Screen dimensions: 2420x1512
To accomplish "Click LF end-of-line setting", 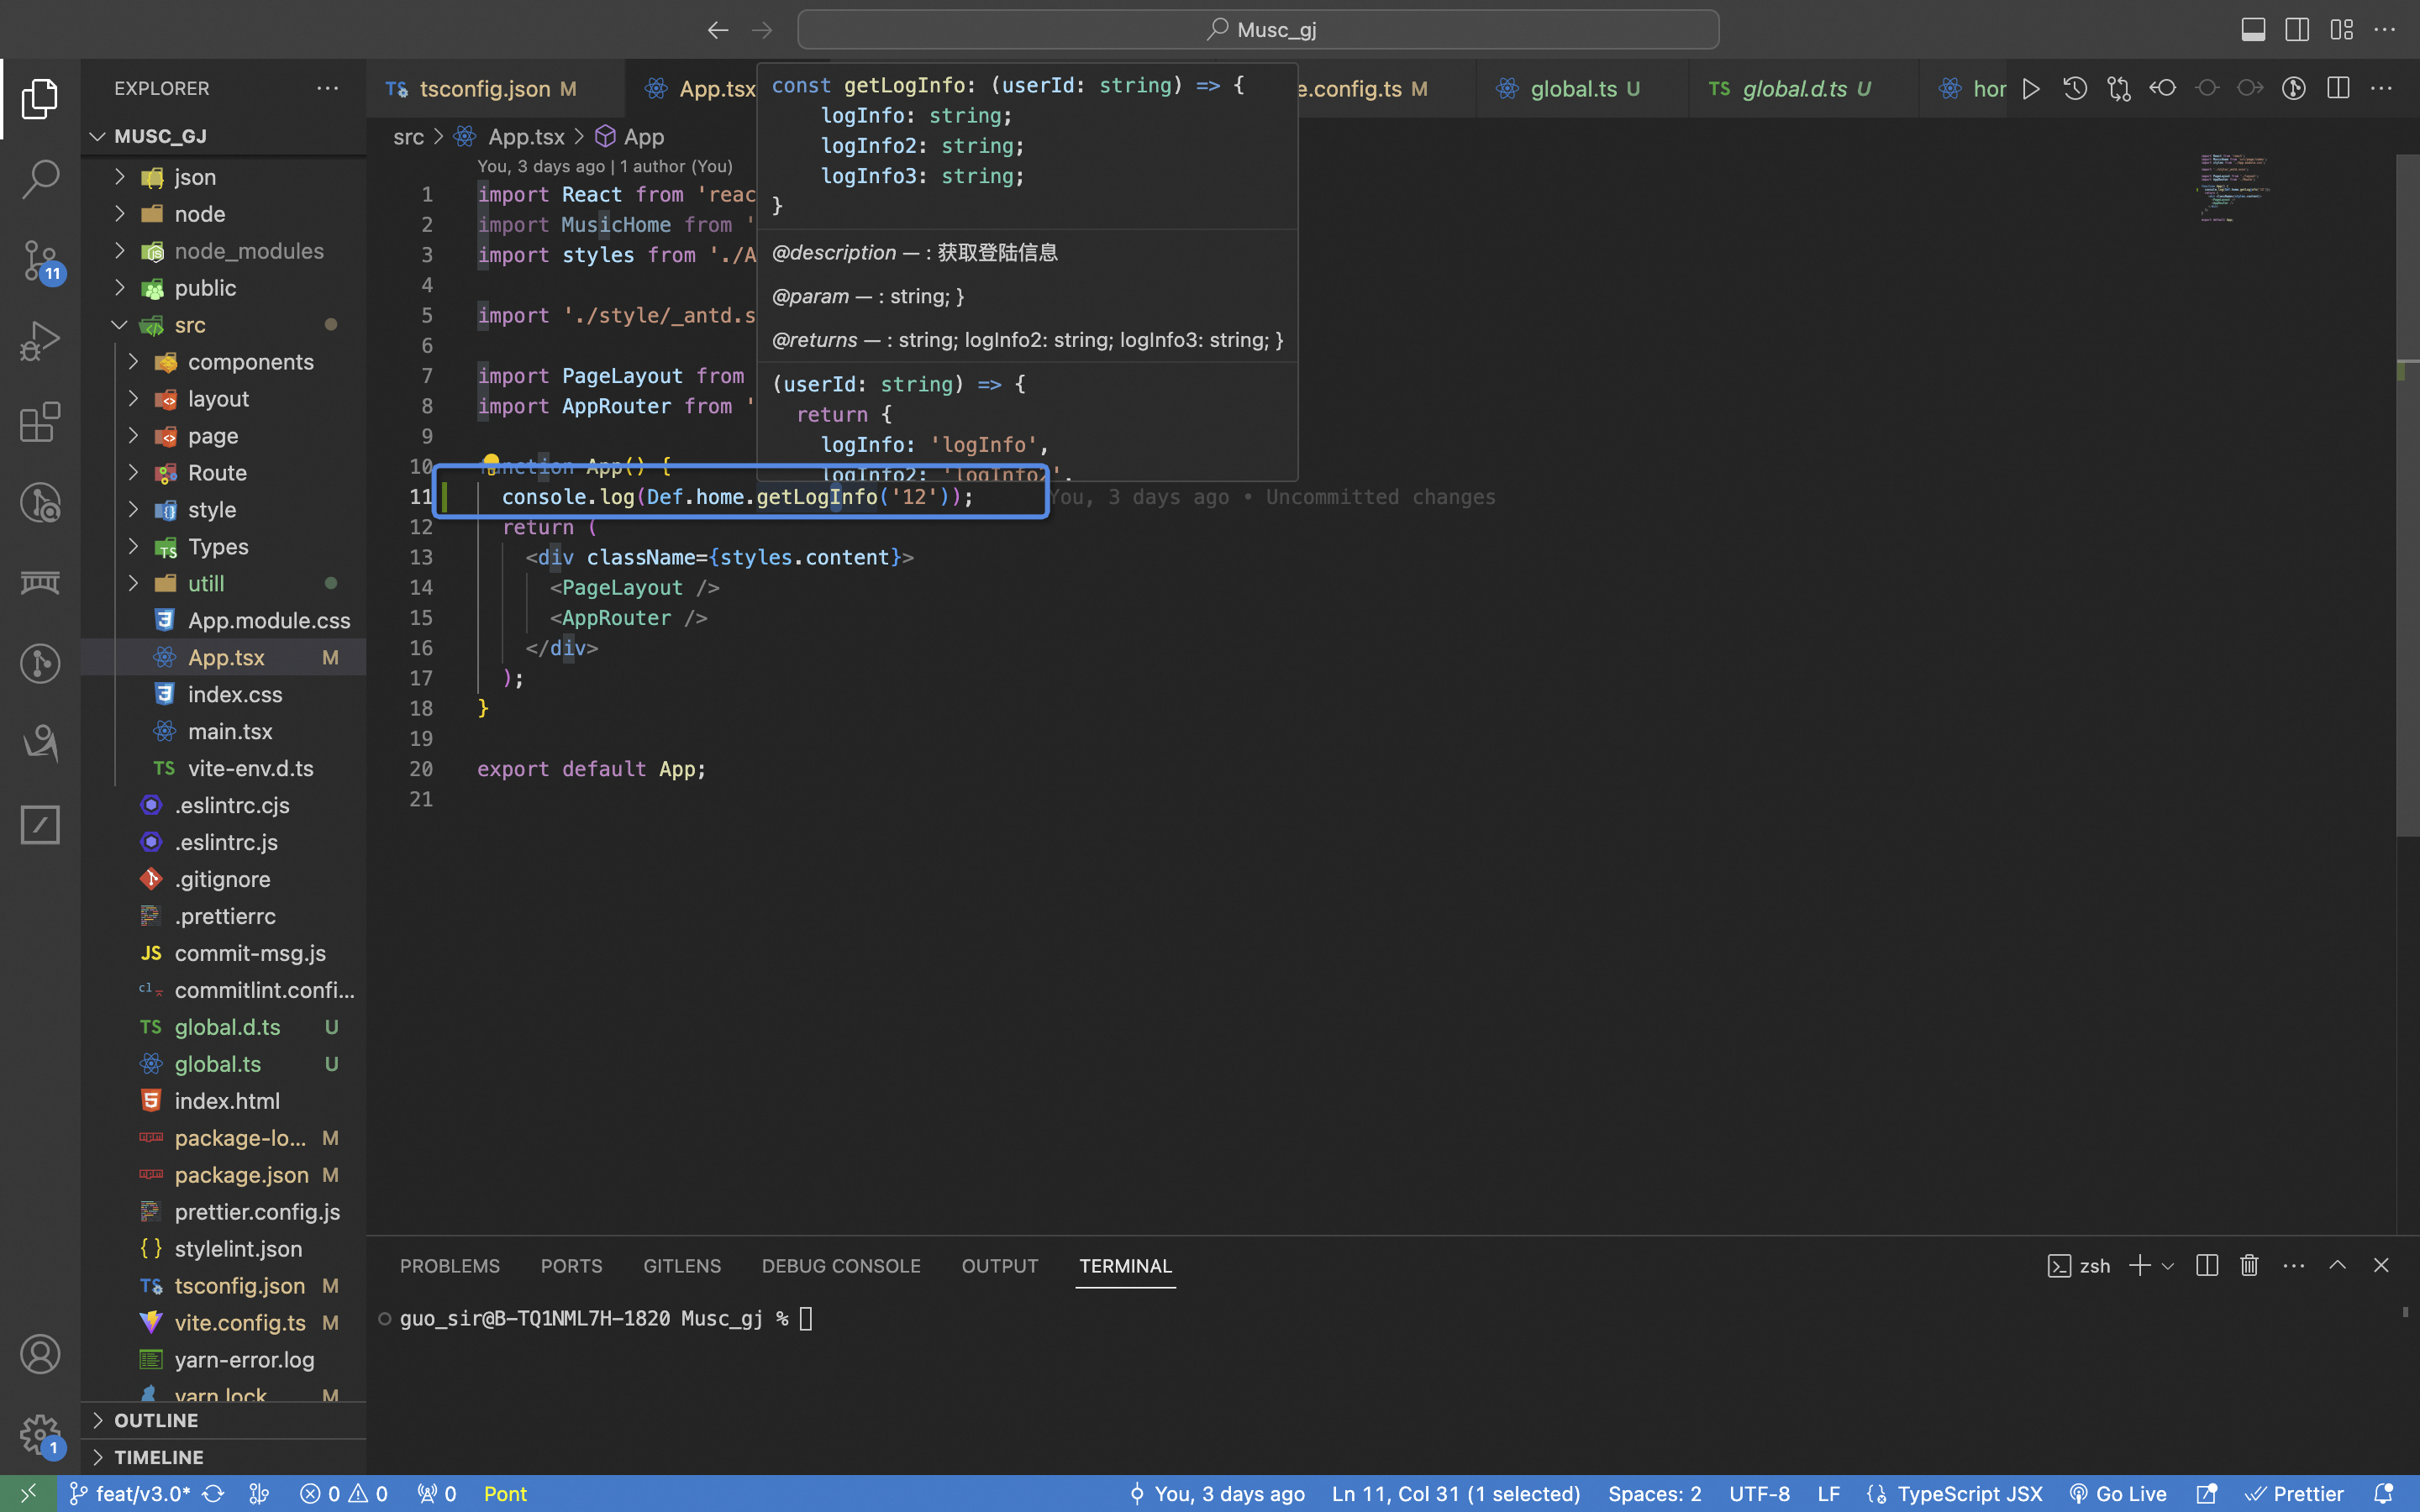I will coord(1829,1493).
